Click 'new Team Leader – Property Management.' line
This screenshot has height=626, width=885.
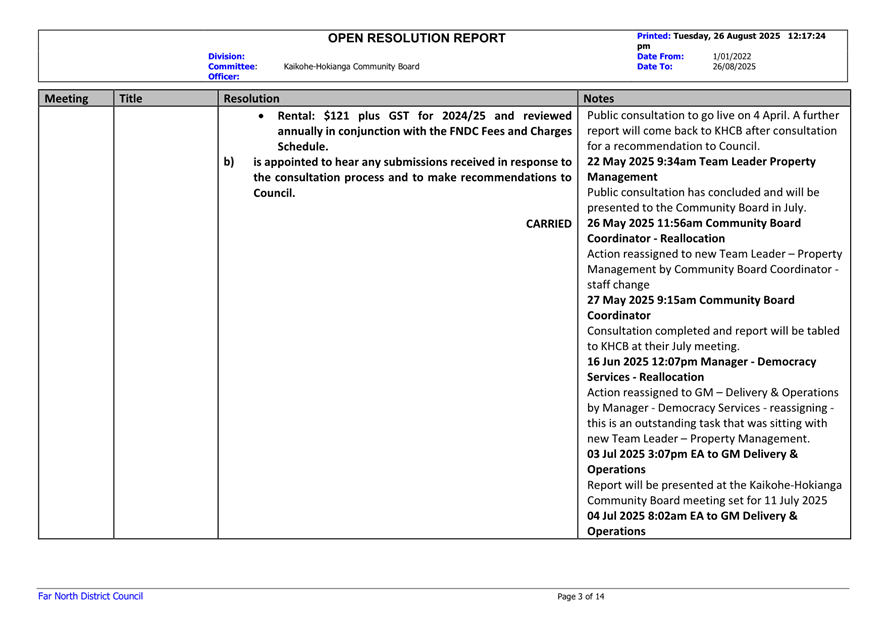tap(698, 439)
